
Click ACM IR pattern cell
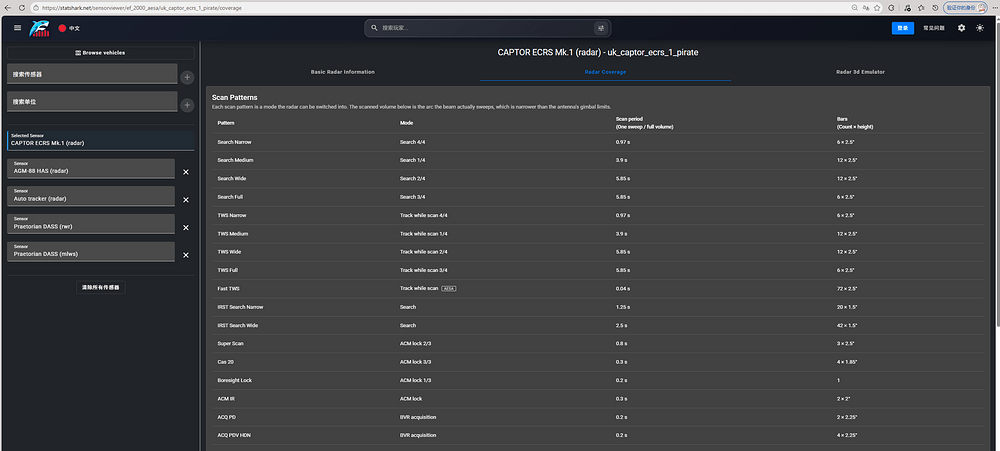[x=226, y=399]
